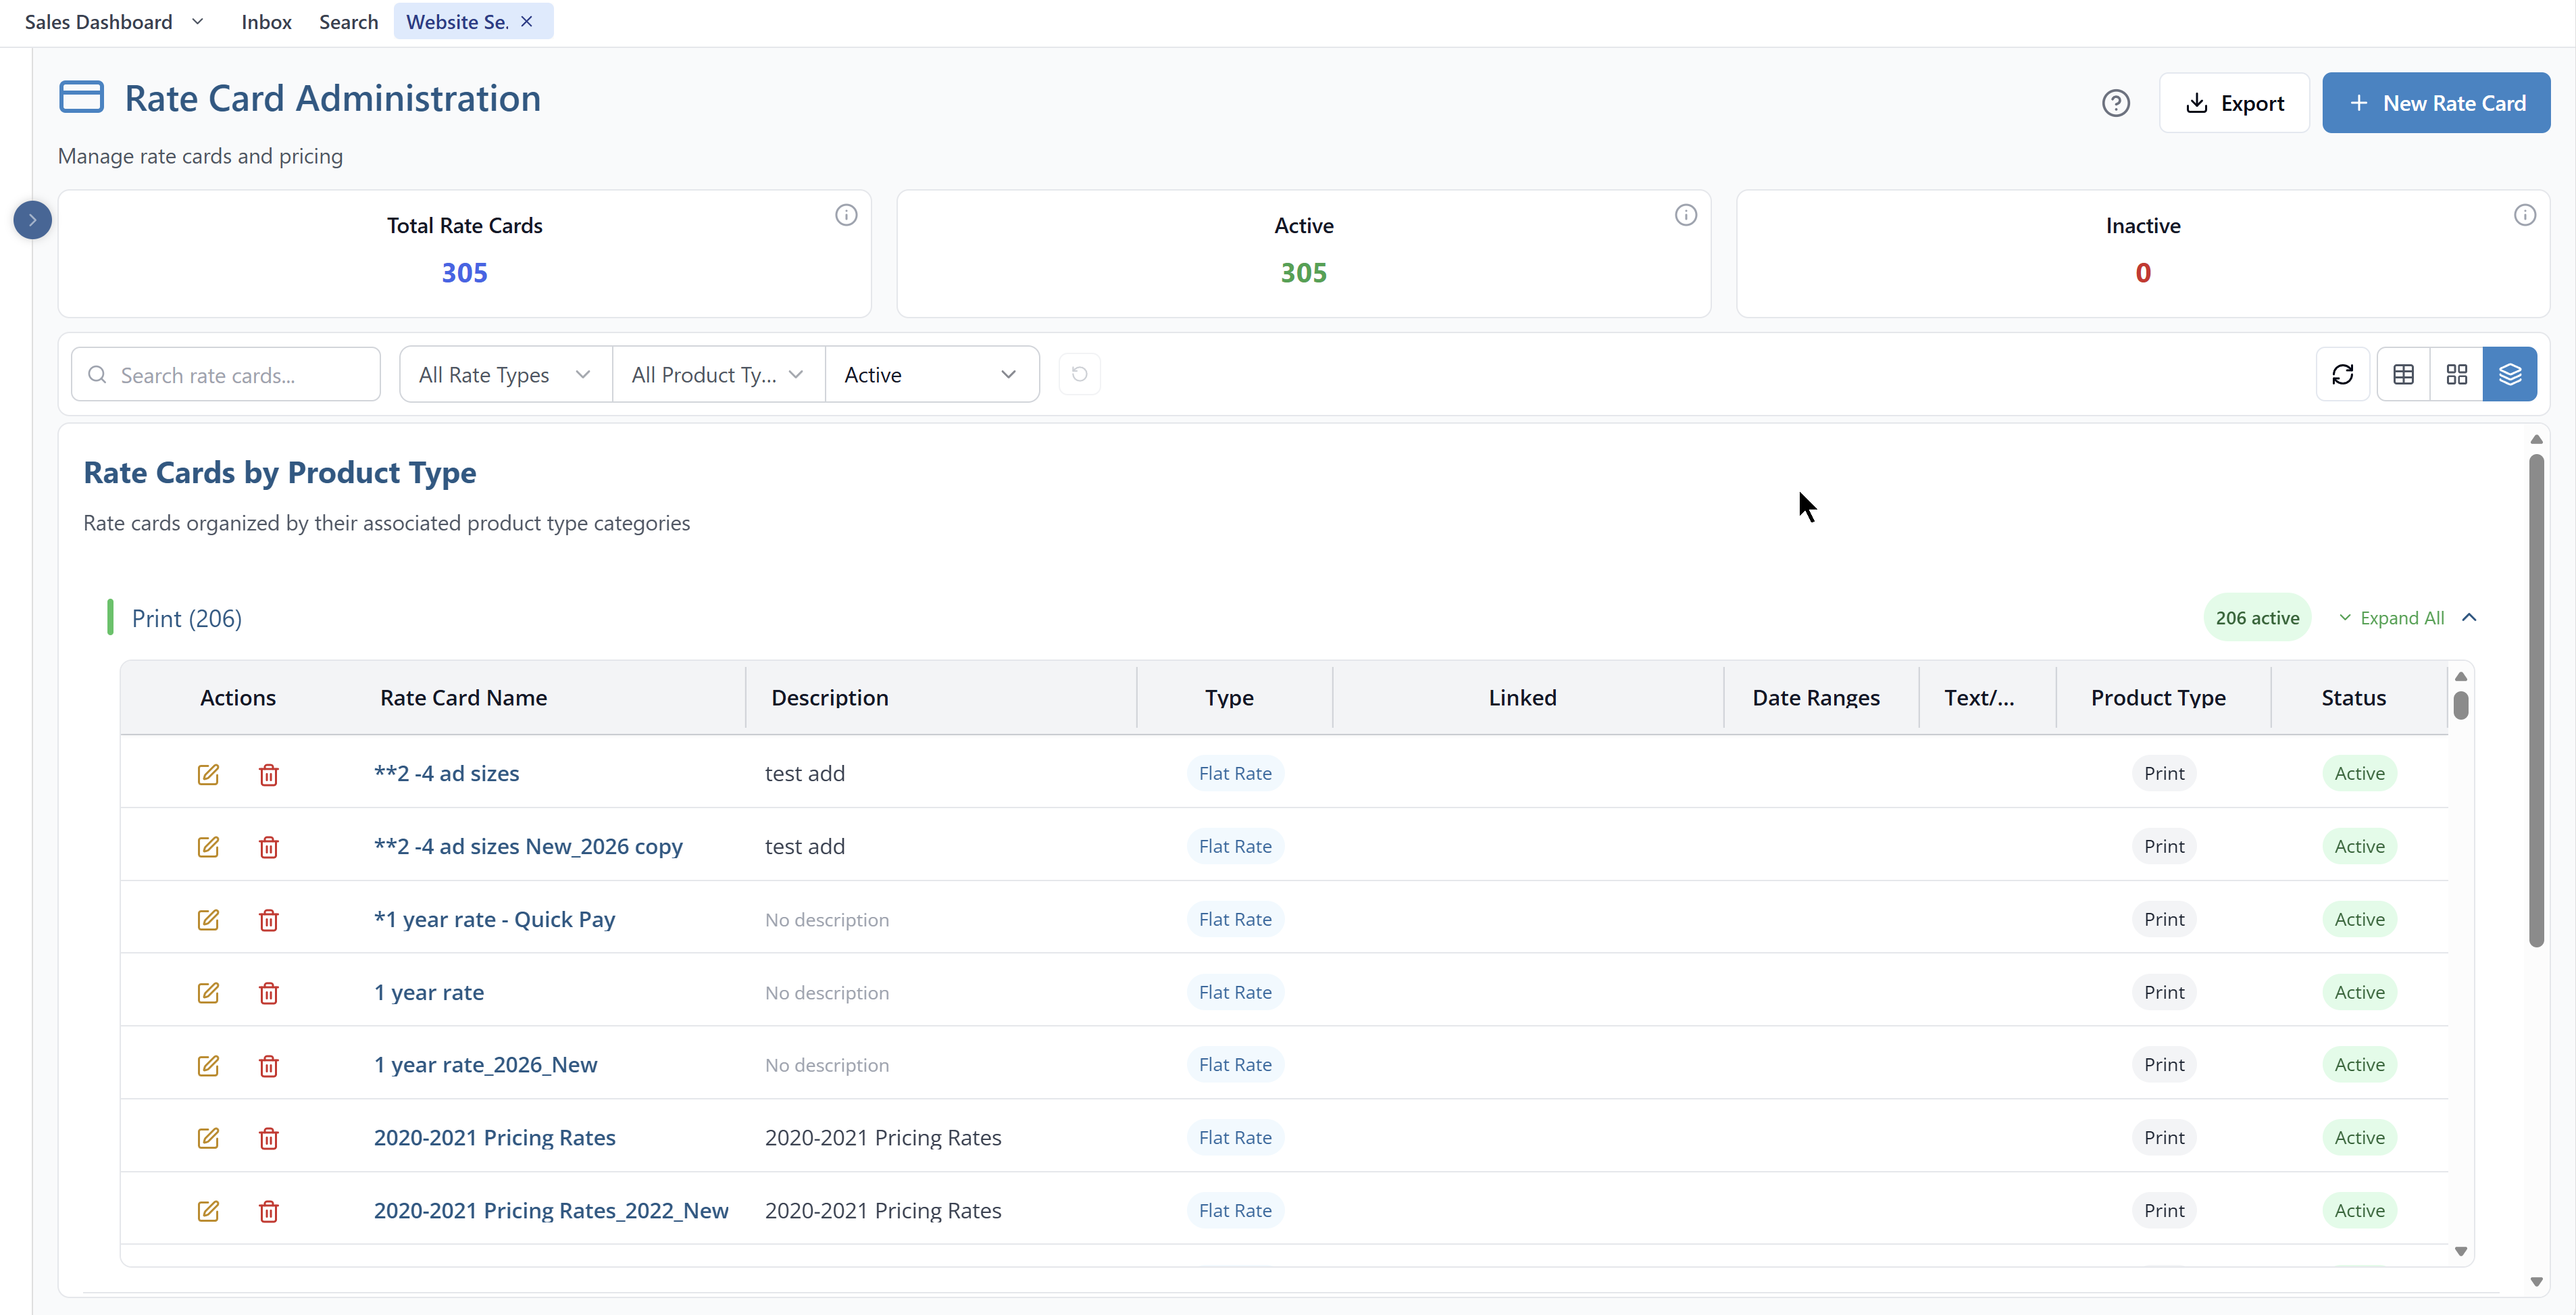Click the scroll-down arrow of the Print table
2576x1315 pixels.
point(2461,1251)
